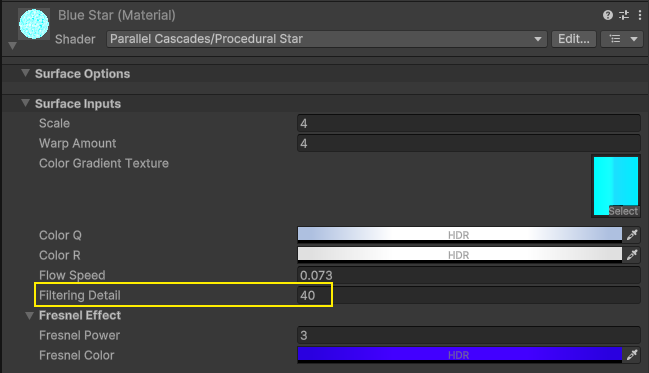The image size is (649, 373).
Task: Use the eyedropper for Color Q
Action: point(632,234)
